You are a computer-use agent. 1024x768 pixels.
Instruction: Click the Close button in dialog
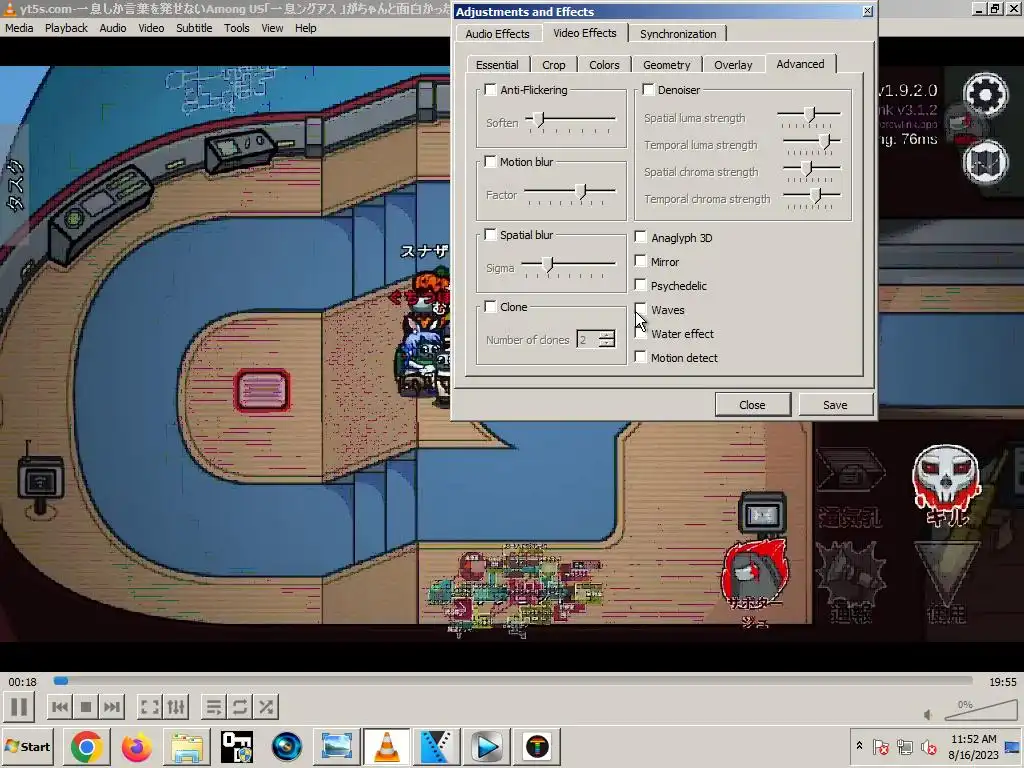752,405
